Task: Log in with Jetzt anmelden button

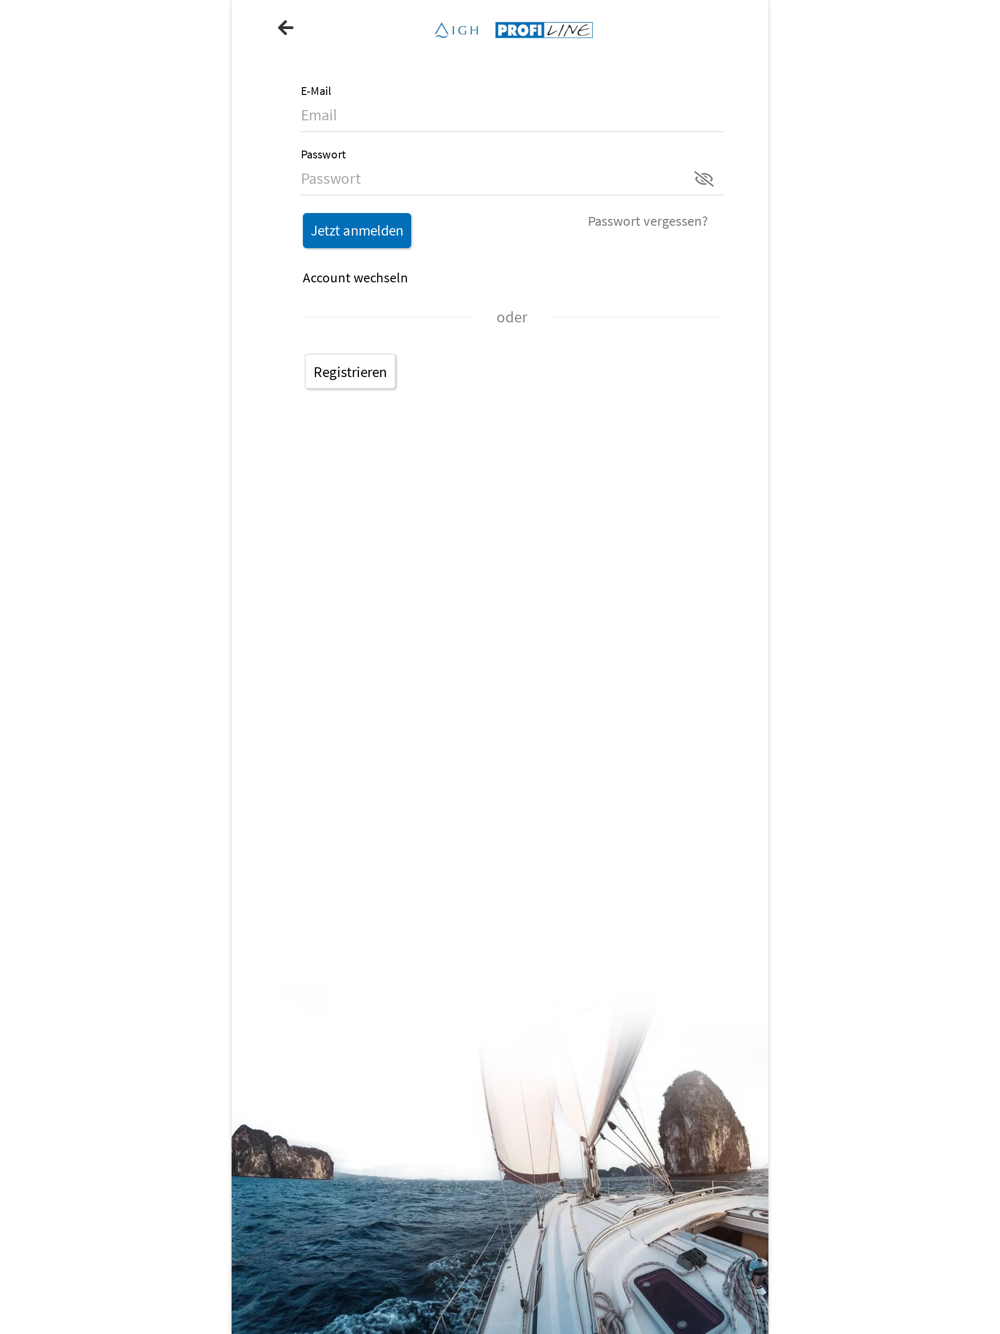Action: 357,231
